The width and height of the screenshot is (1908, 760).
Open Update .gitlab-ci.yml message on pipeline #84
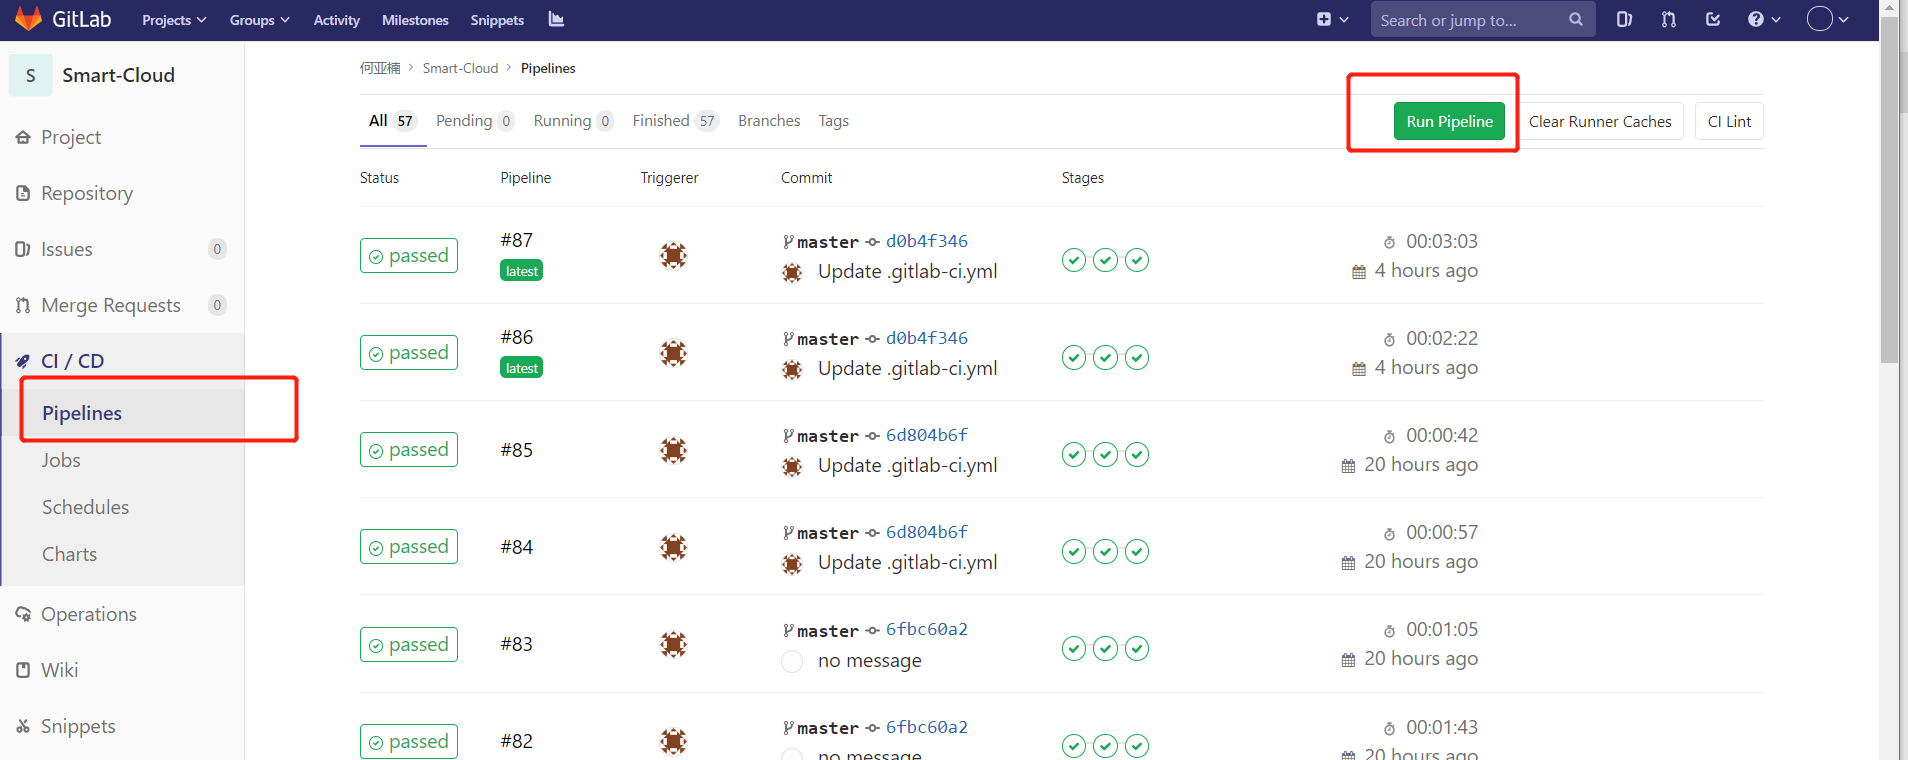coord(908,562)
